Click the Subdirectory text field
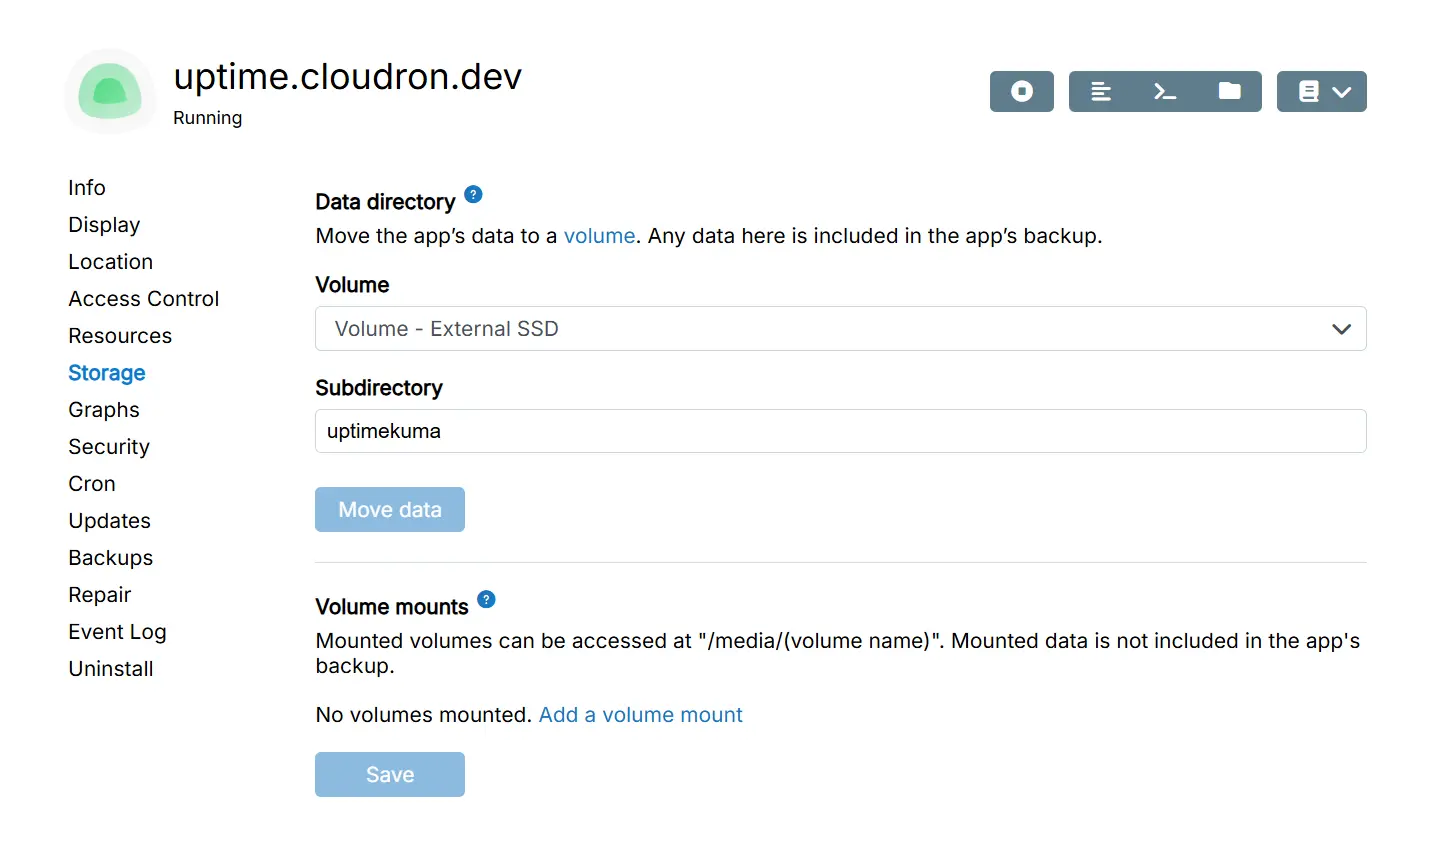1437x856 pixels. (840, 431)
